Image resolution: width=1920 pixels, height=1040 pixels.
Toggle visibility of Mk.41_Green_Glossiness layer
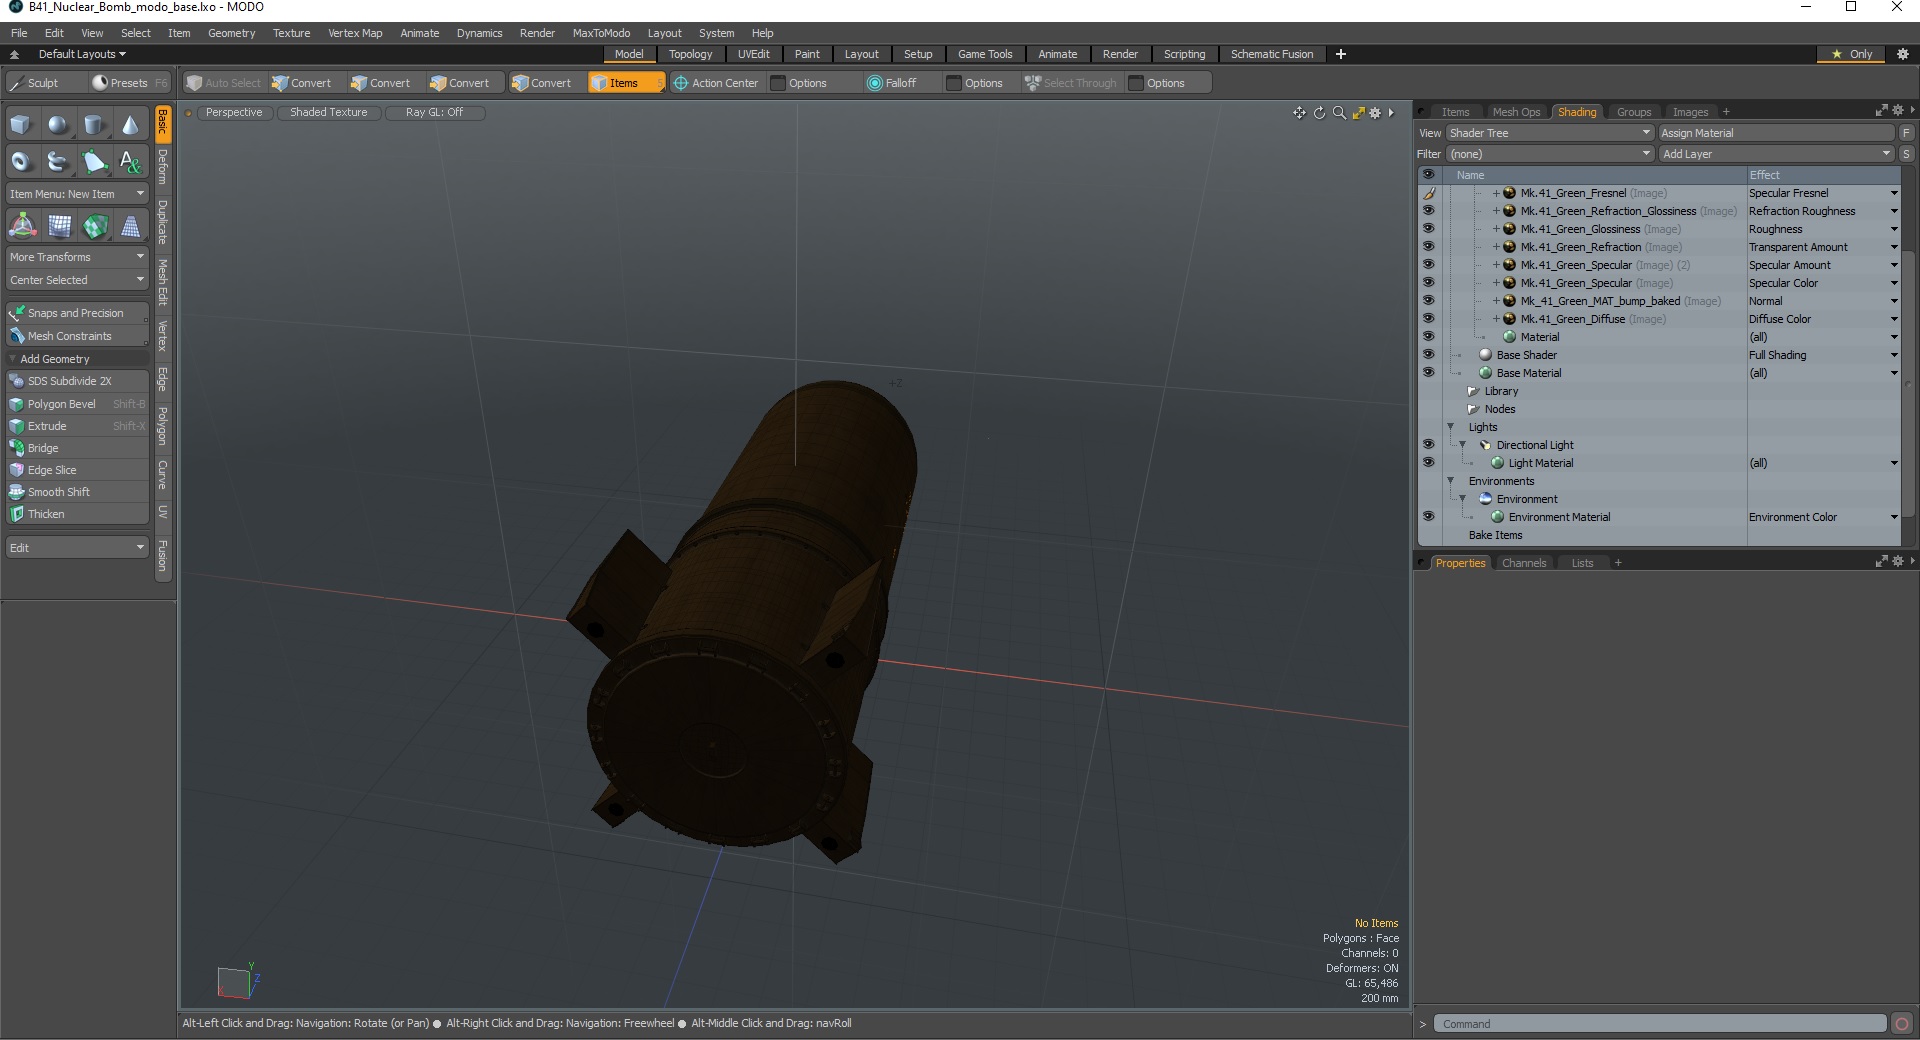[1428, 229]
